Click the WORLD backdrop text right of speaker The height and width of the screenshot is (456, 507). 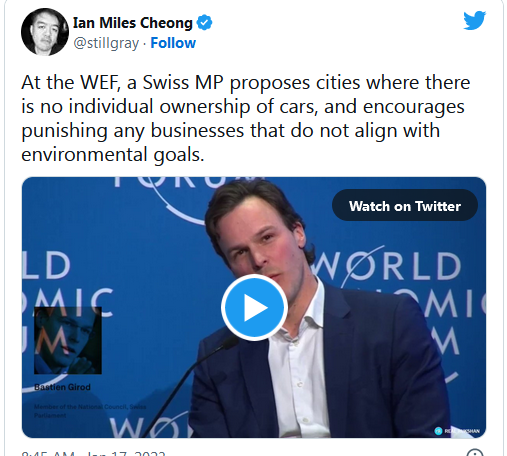[387, 266]
